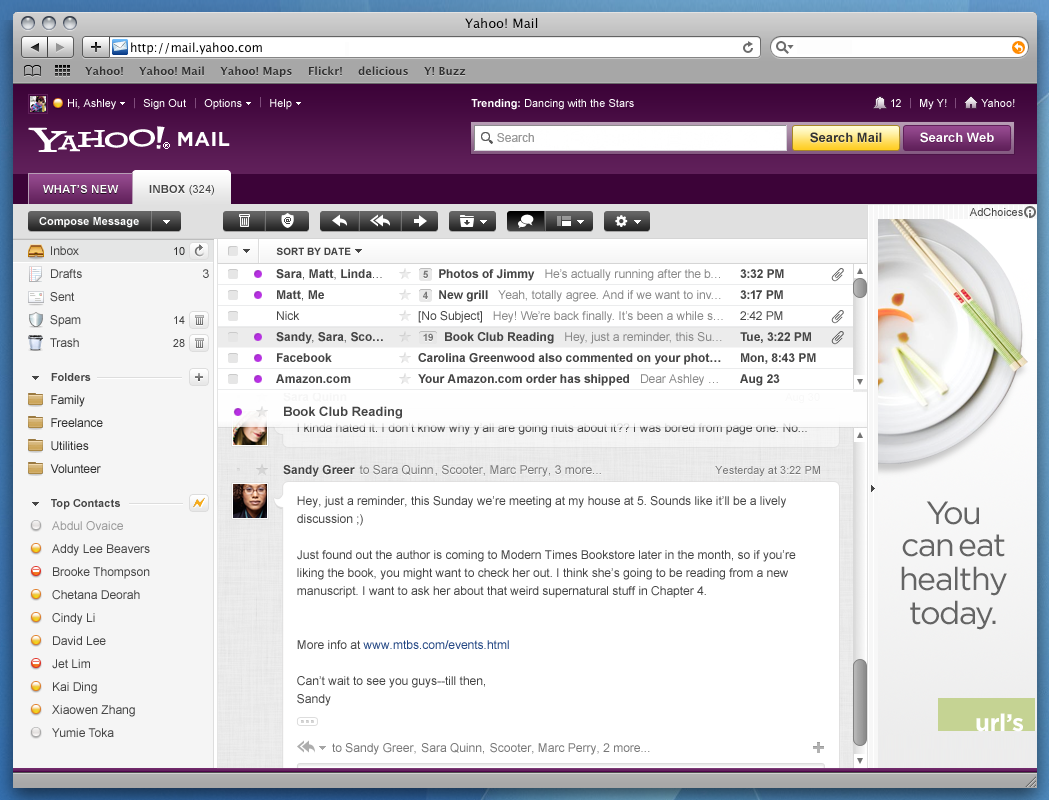Click the Search Web button
Viewport: 1049px width, 800px height.
tap(957, 138)
